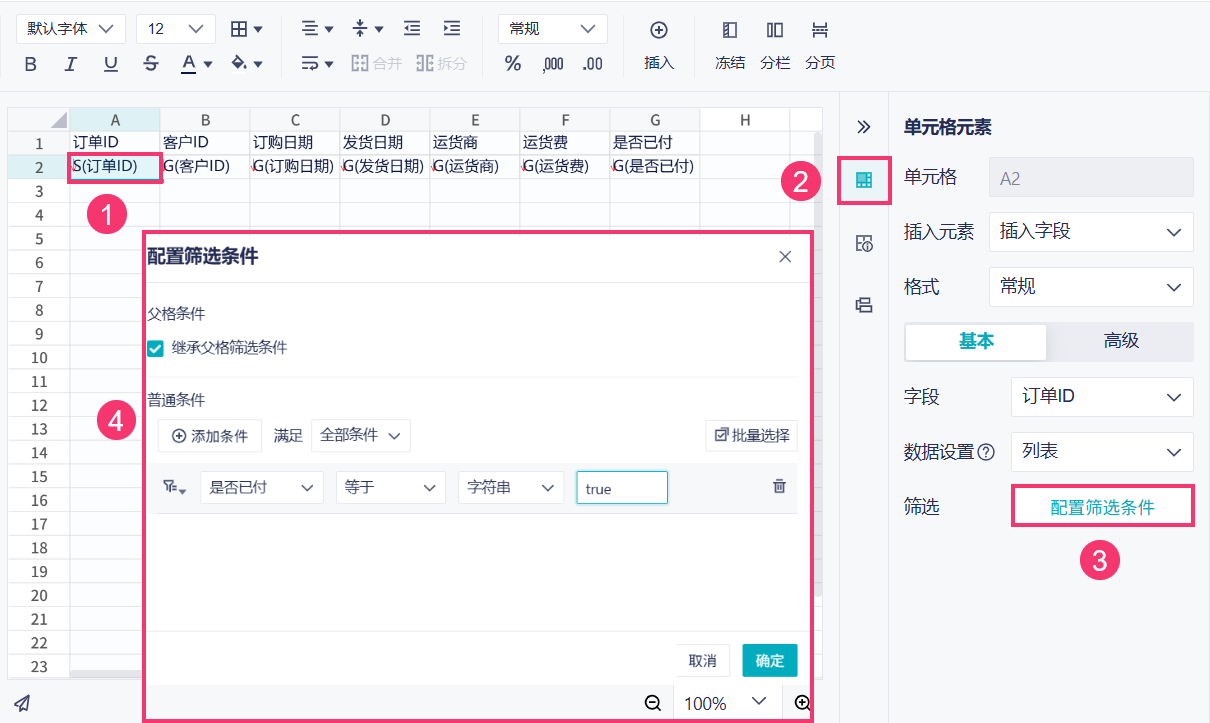Select column header H

(745, 120)
